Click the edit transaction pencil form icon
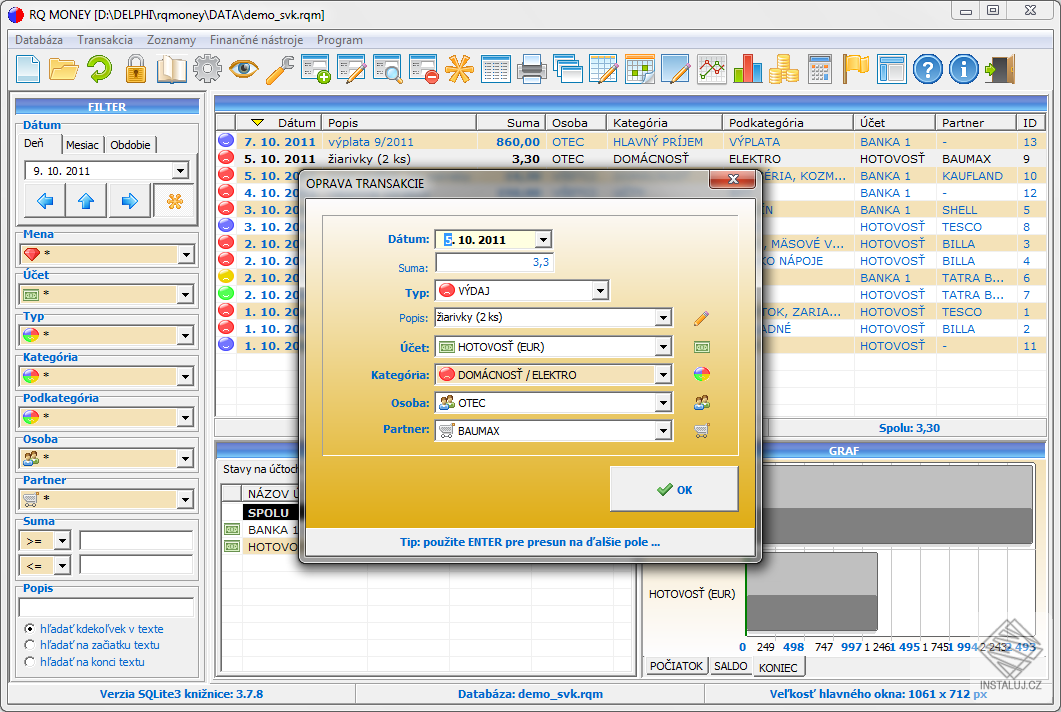The height and width of the screenshot is (712, 1061). (352, 69)
